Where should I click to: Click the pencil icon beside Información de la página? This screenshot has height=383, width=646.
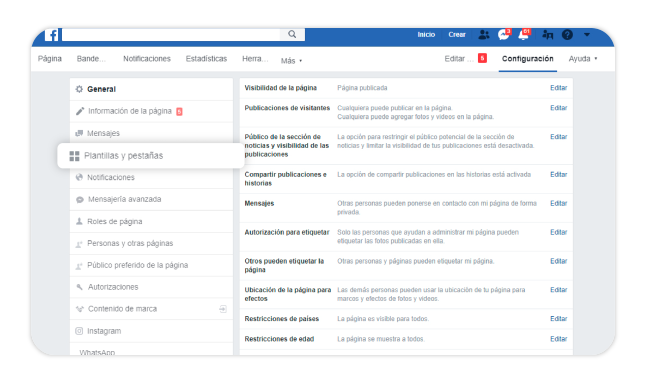click(x=80, y=111)
